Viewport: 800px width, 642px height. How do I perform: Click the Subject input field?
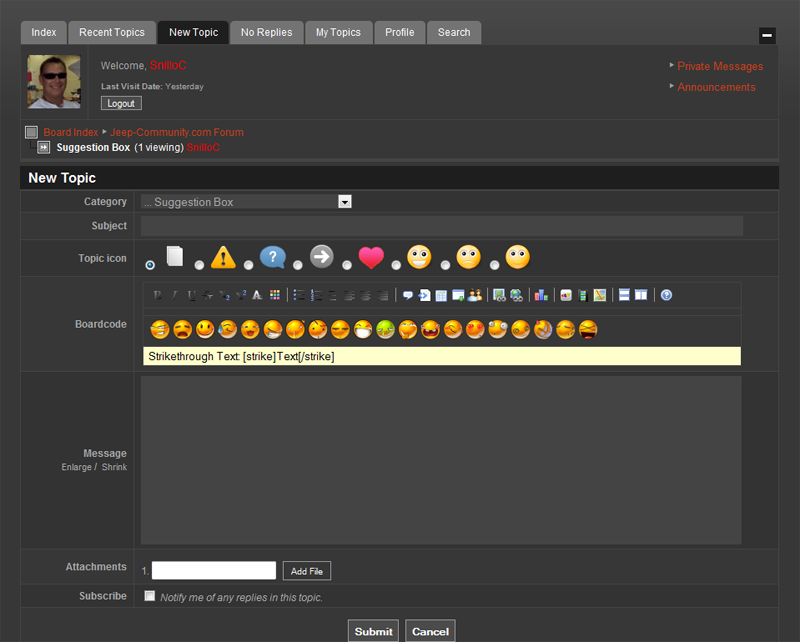(442, 226)
